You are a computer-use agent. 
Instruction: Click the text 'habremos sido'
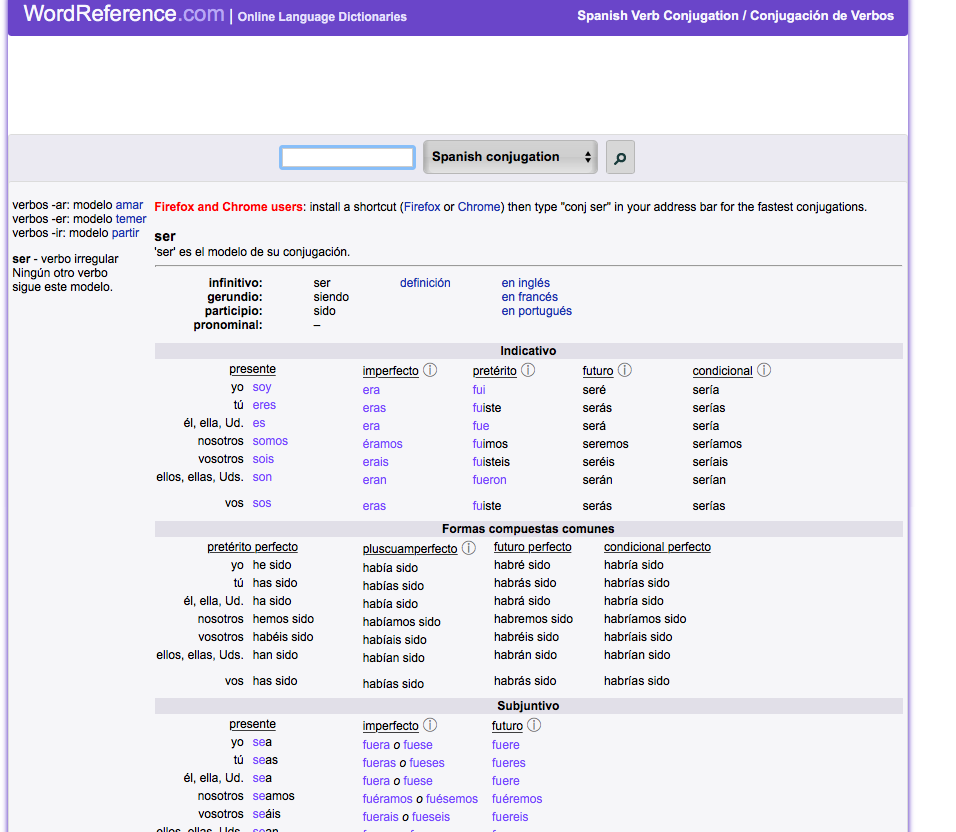pyautogui.click(x=533, y=619)
